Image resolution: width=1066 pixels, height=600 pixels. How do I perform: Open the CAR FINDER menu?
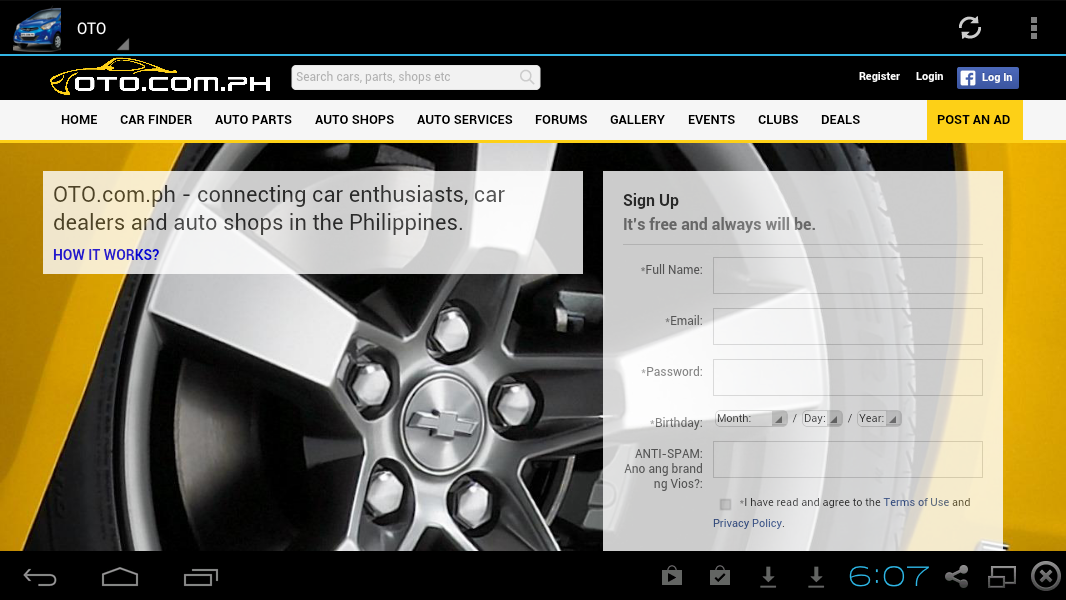click(x=156, y=120)
